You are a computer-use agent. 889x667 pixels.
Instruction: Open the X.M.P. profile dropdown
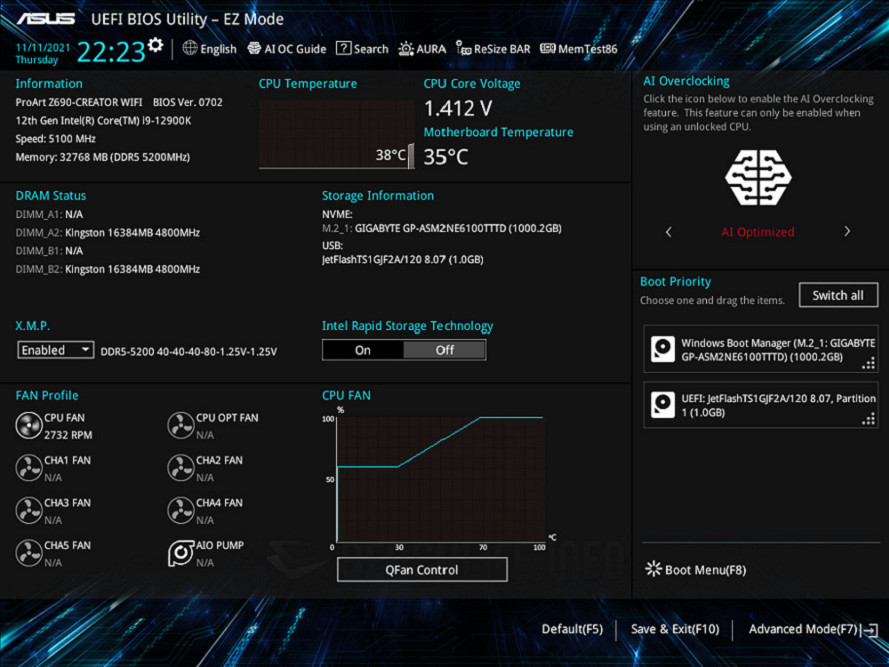(x=88, y=349)
